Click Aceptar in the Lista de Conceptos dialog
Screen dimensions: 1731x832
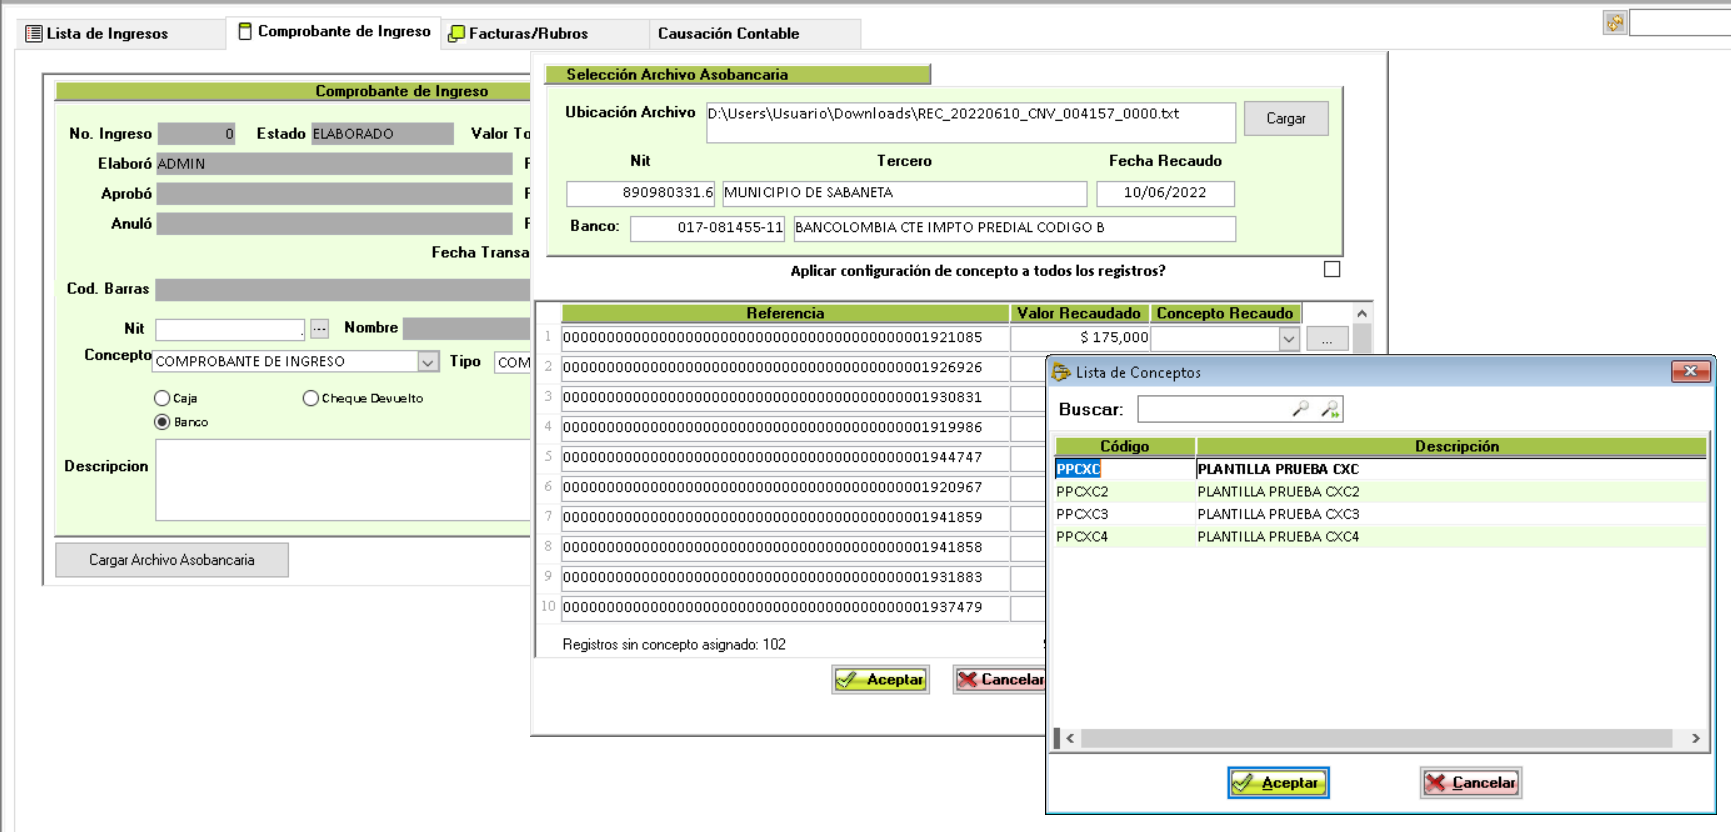[1278, 783]
